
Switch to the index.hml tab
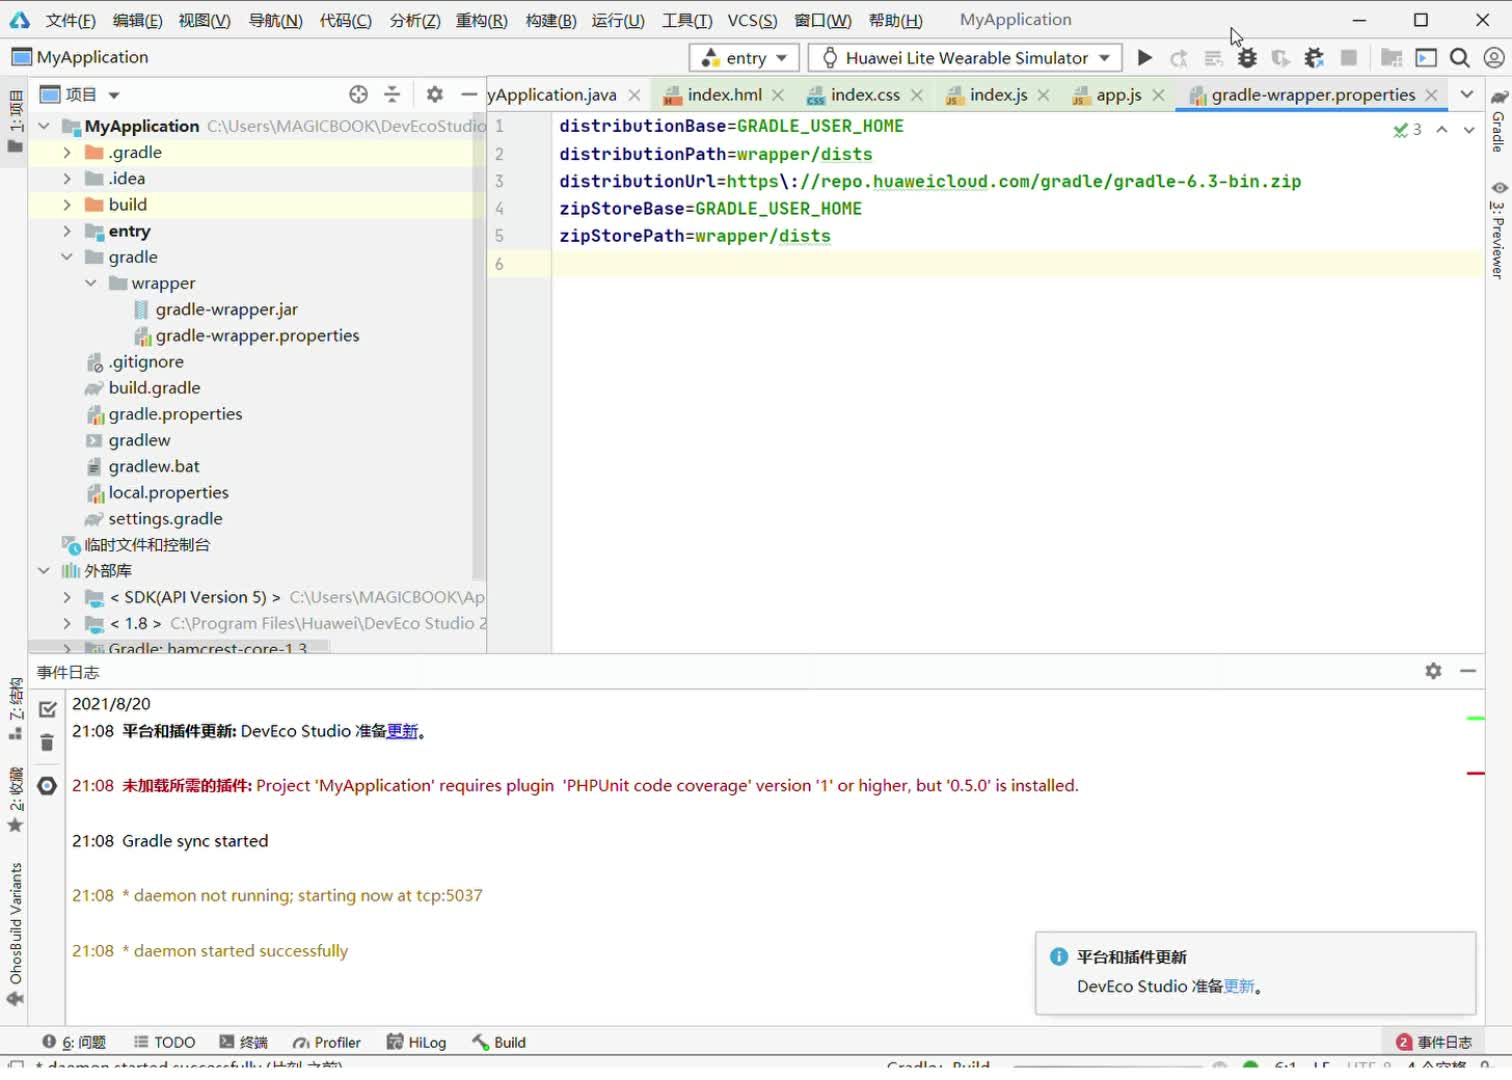click(x=725, y=95)
